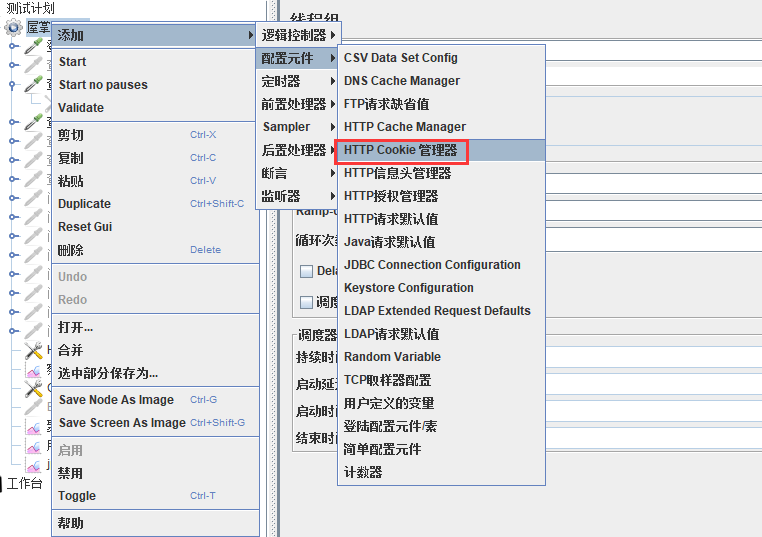This screenshot has width=762, height=537.
Task: Choose 删除 (Delete) menu entry
Action: [x=154, y=250]
